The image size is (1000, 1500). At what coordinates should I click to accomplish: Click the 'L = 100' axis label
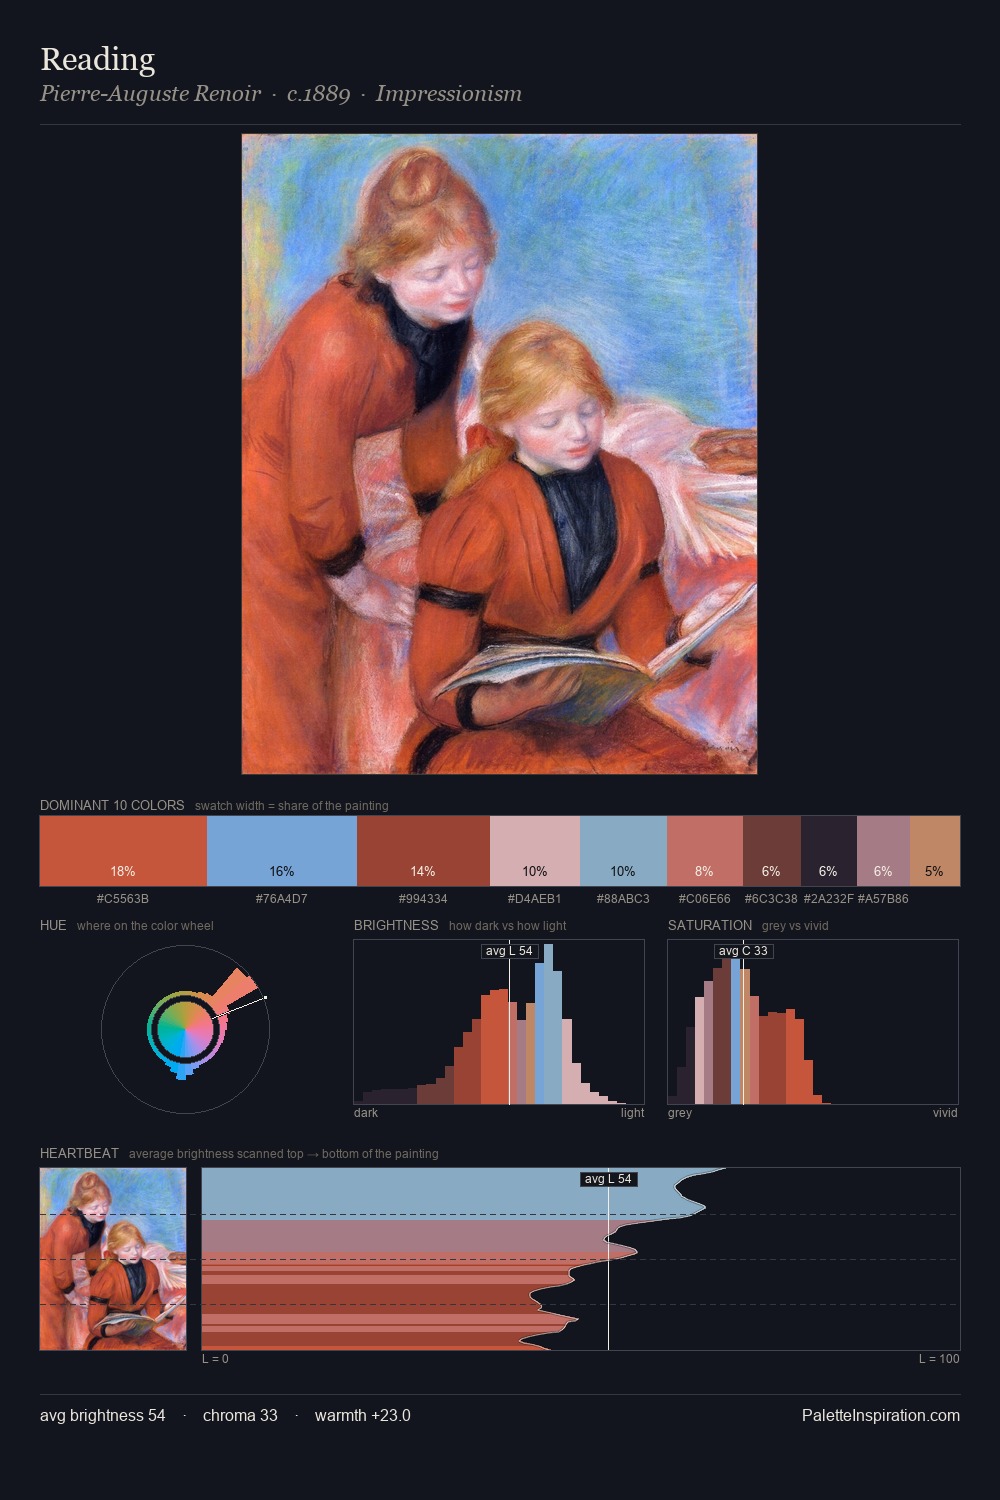click(x=939, y=1359)
